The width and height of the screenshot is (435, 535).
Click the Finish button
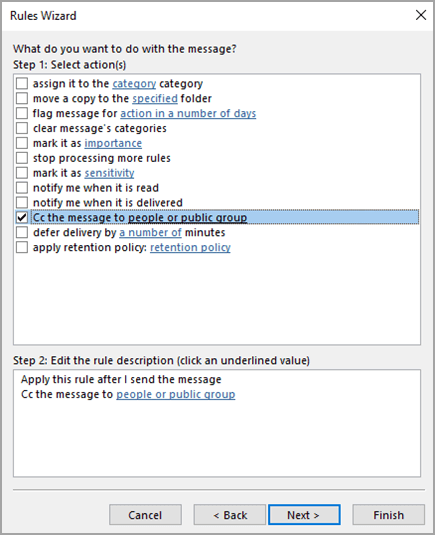[x=388, y=515]
